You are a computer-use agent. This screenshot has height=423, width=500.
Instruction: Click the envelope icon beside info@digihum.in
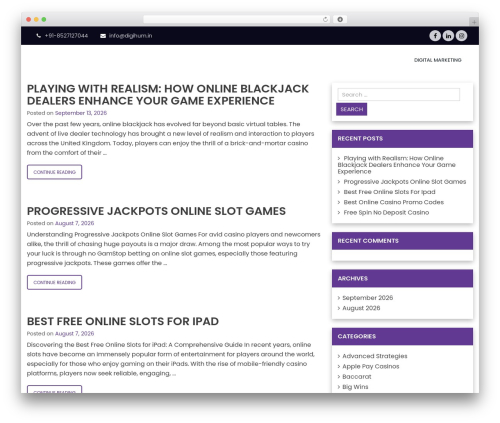pyautogui.click(x=103, y=36)
